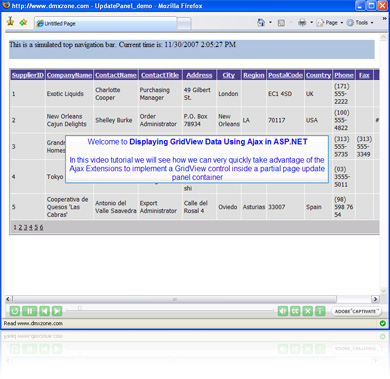Click the Home icon in toolbar

[x=261, y=22]
